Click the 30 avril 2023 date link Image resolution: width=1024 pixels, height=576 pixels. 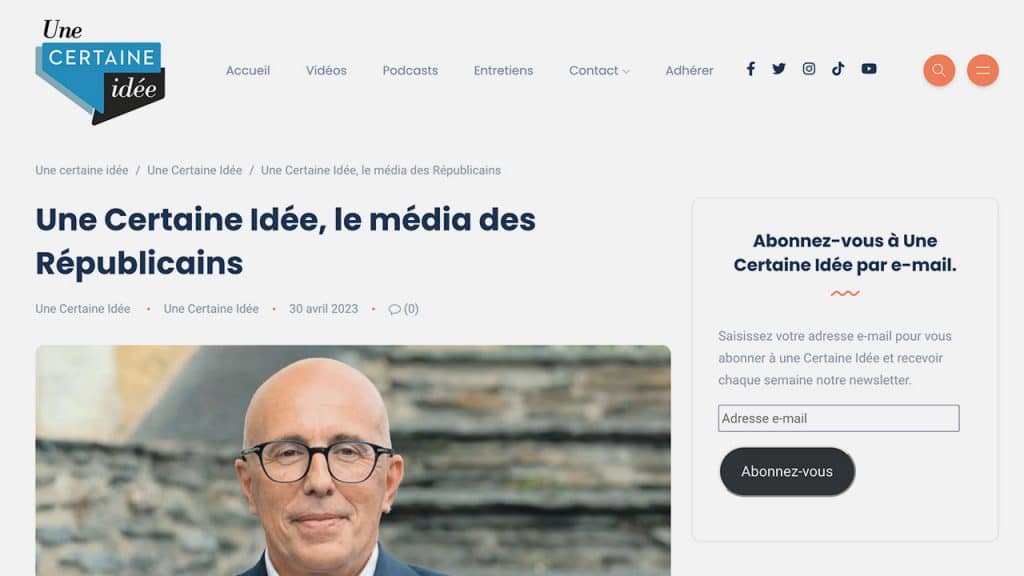(323, 309)
